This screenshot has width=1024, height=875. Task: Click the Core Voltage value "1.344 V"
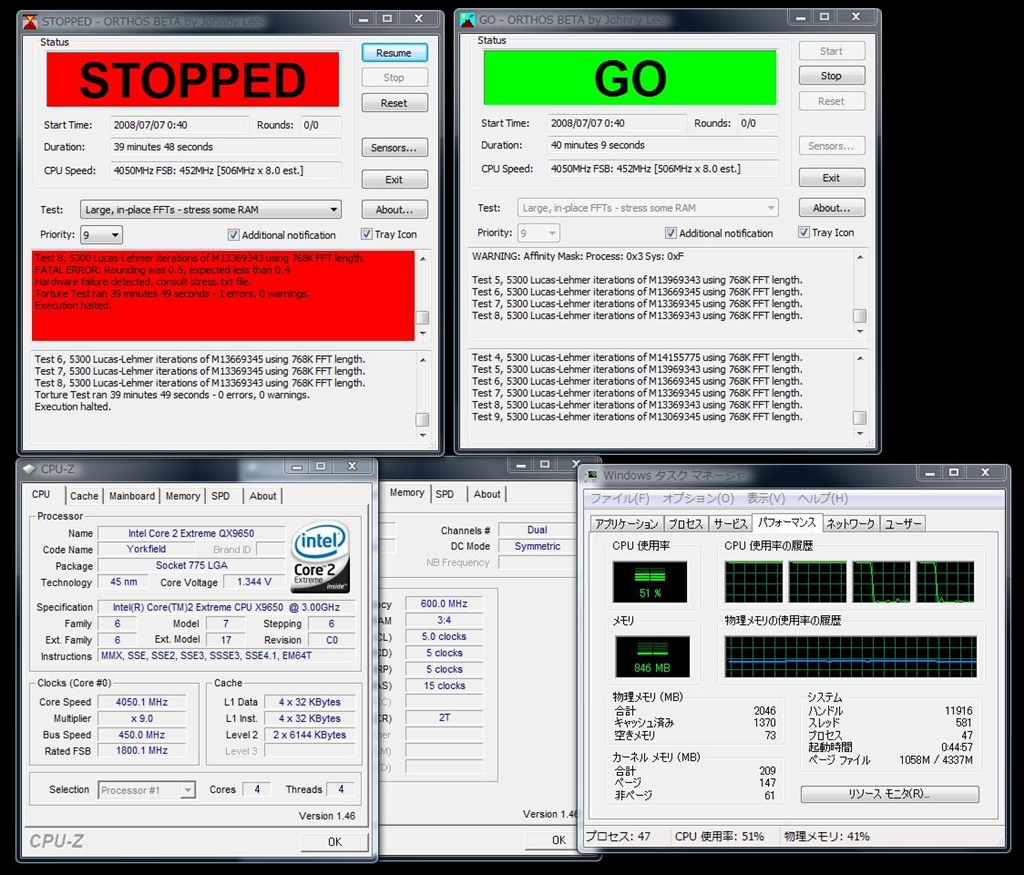click(x=254, y=582)
